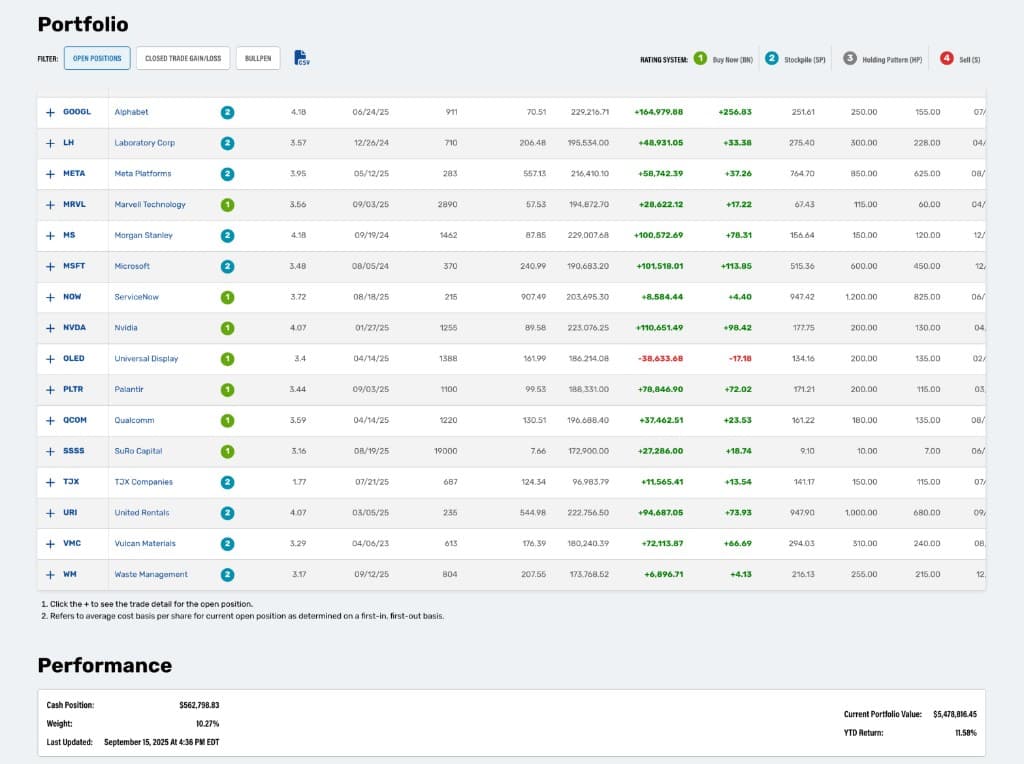
Task: Expand the MS position trade detail
Action: (50, 236)
